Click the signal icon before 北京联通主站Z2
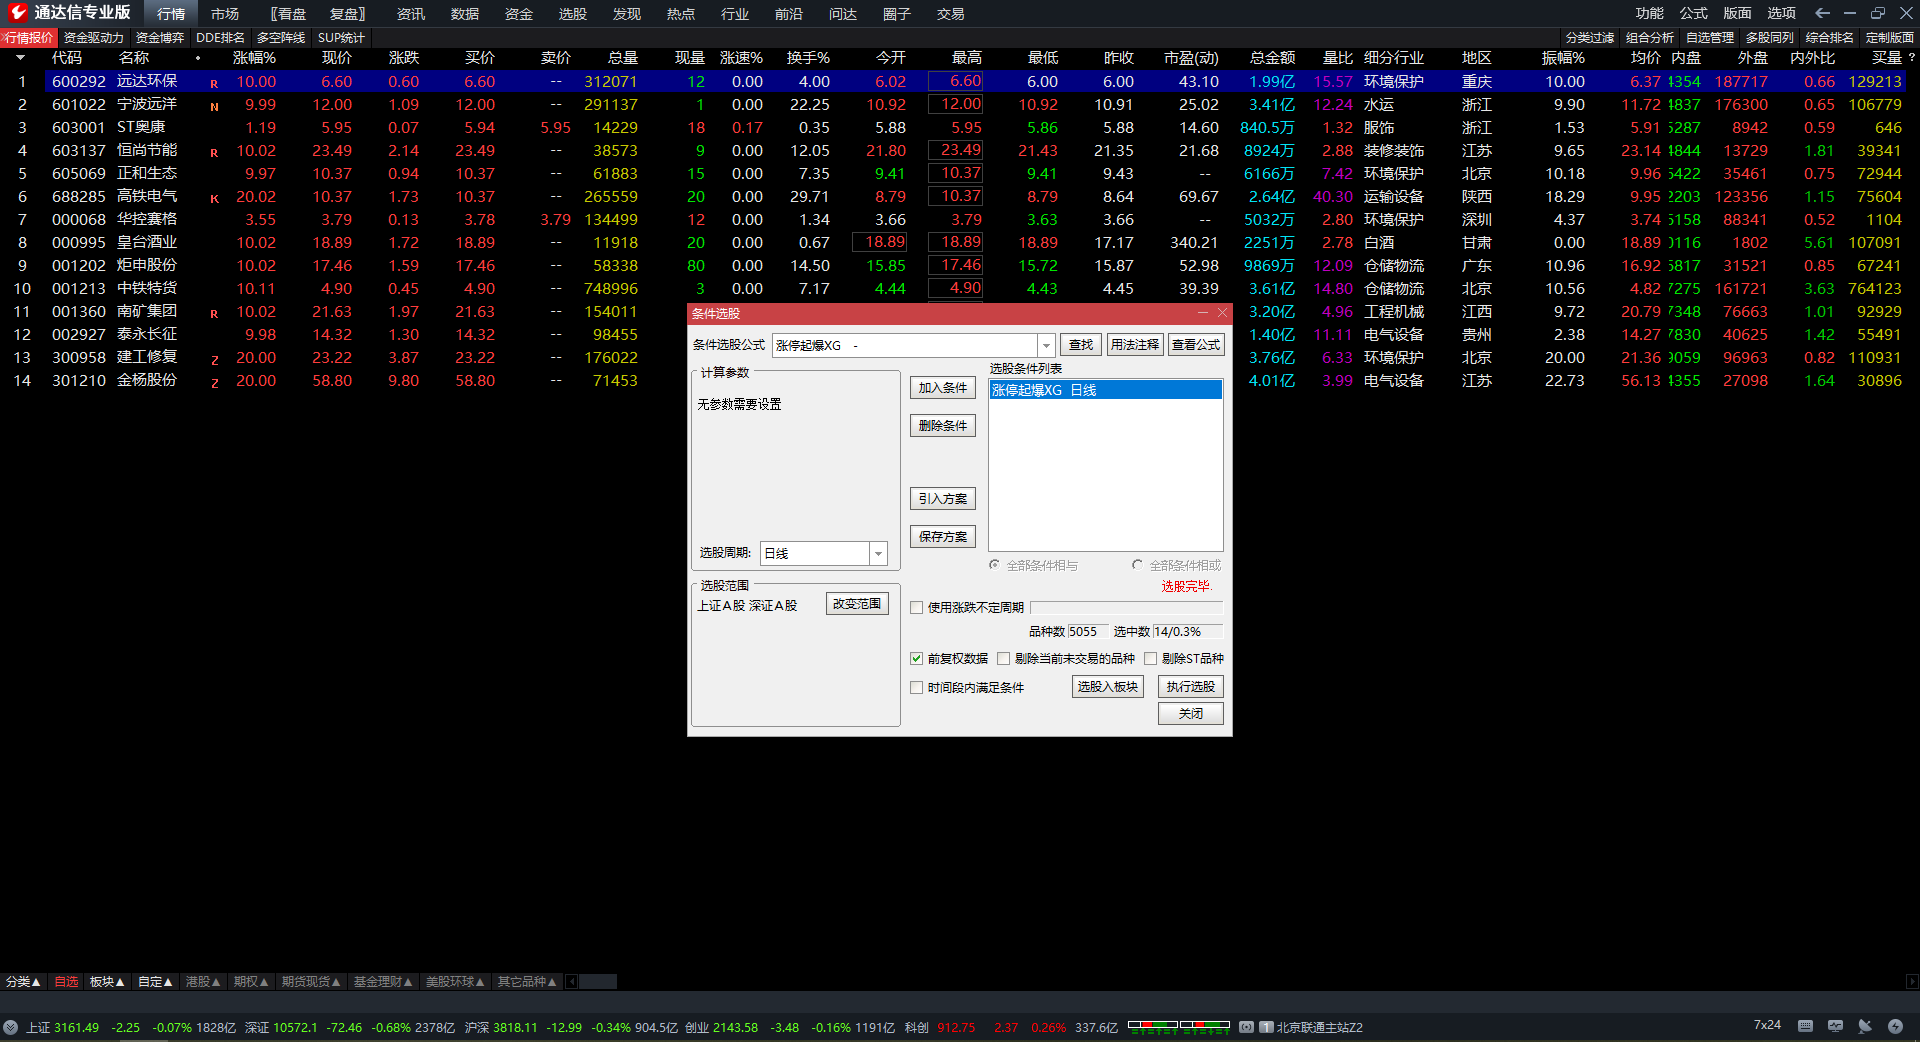The width and height of the screenshot is (1920, 1042). point(1247,1027)
